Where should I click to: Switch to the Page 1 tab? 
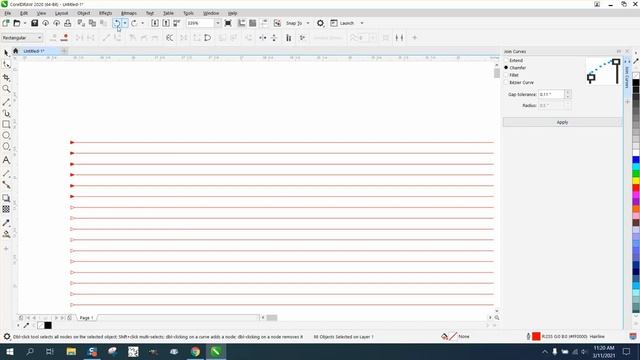pyautogui.click(x=86, y=318)
